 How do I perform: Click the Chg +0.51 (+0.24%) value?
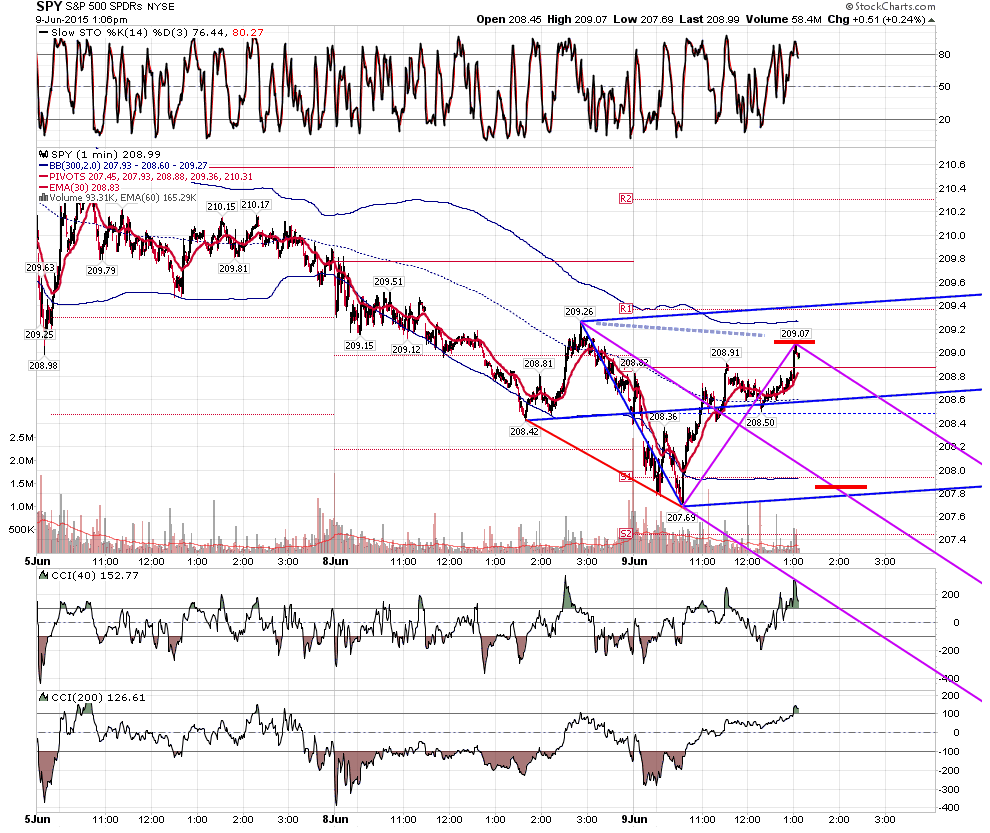pos(876,20)
